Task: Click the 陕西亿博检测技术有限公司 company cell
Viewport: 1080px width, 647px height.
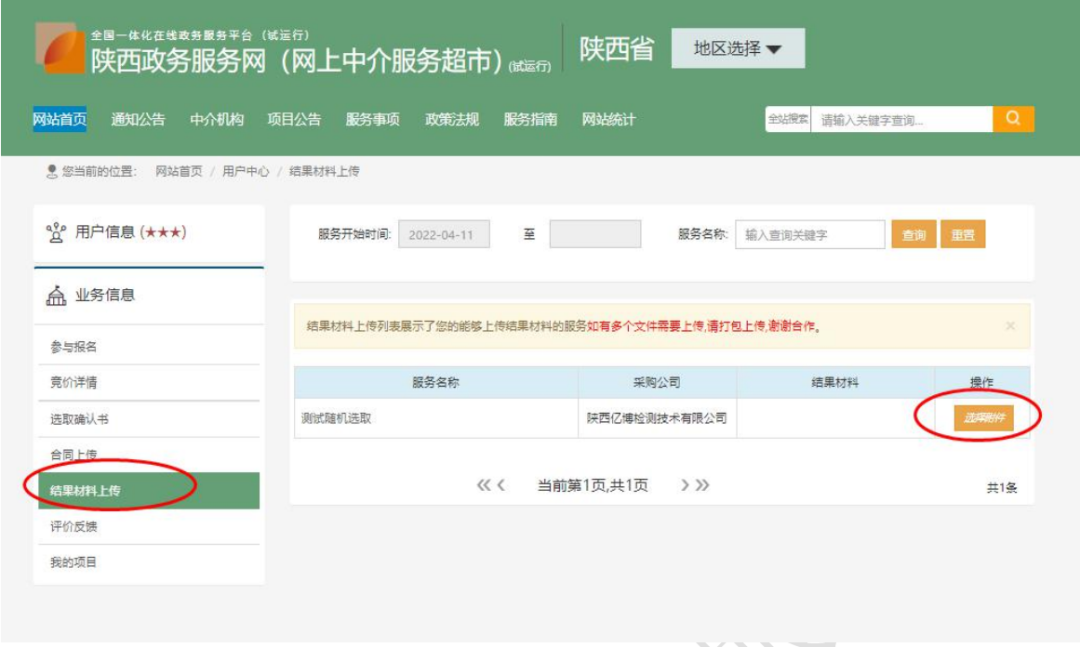Action: pos(657,418)
